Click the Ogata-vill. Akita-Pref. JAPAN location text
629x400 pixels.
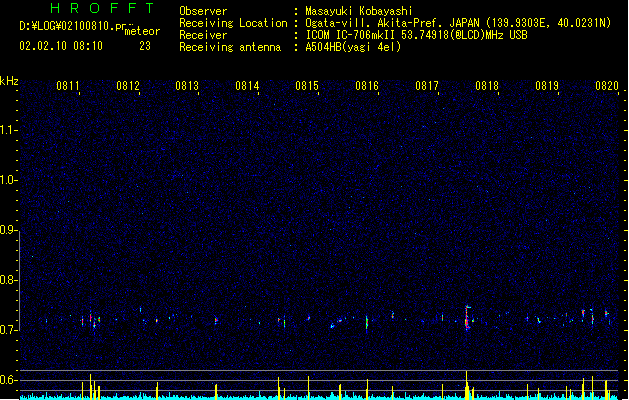[458, 23]
